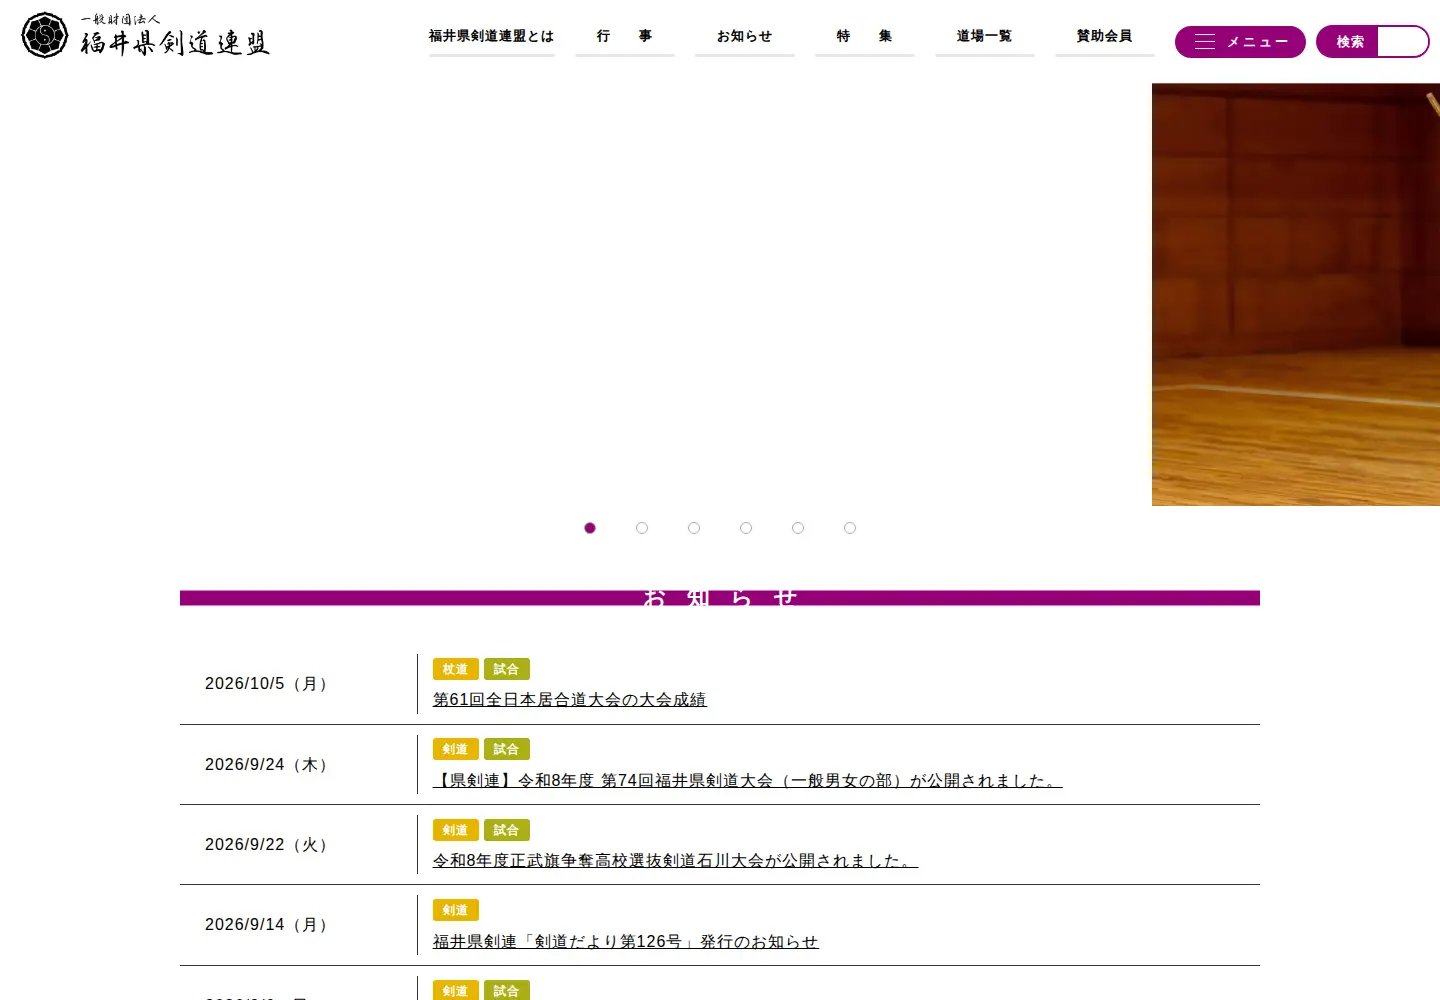
Task: Select the fourth carousel slide dot
Action: tap(746, 528)
